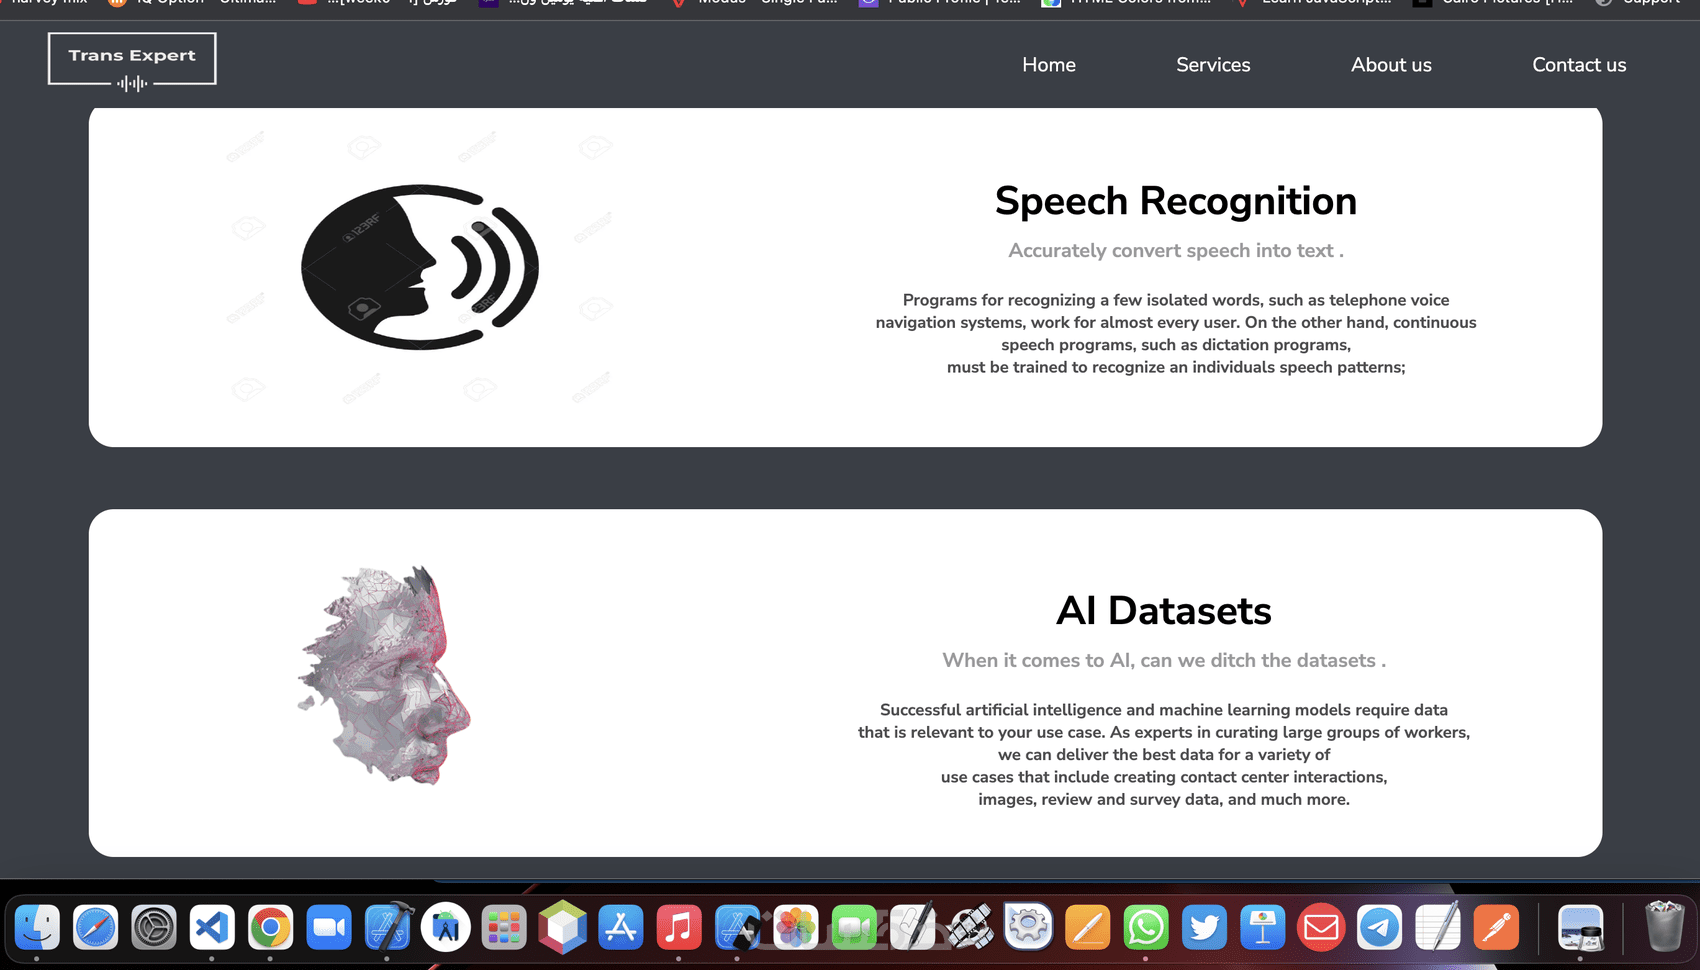Open Telegram from the dock
1700x970 pixels.
point(1379,927)
